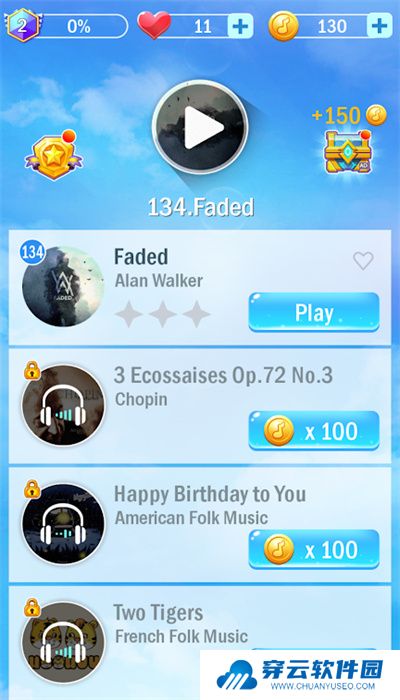Preview Two Tigers headphone thumbnail
This screenshot has height=700, width=400.
(63, 642)
